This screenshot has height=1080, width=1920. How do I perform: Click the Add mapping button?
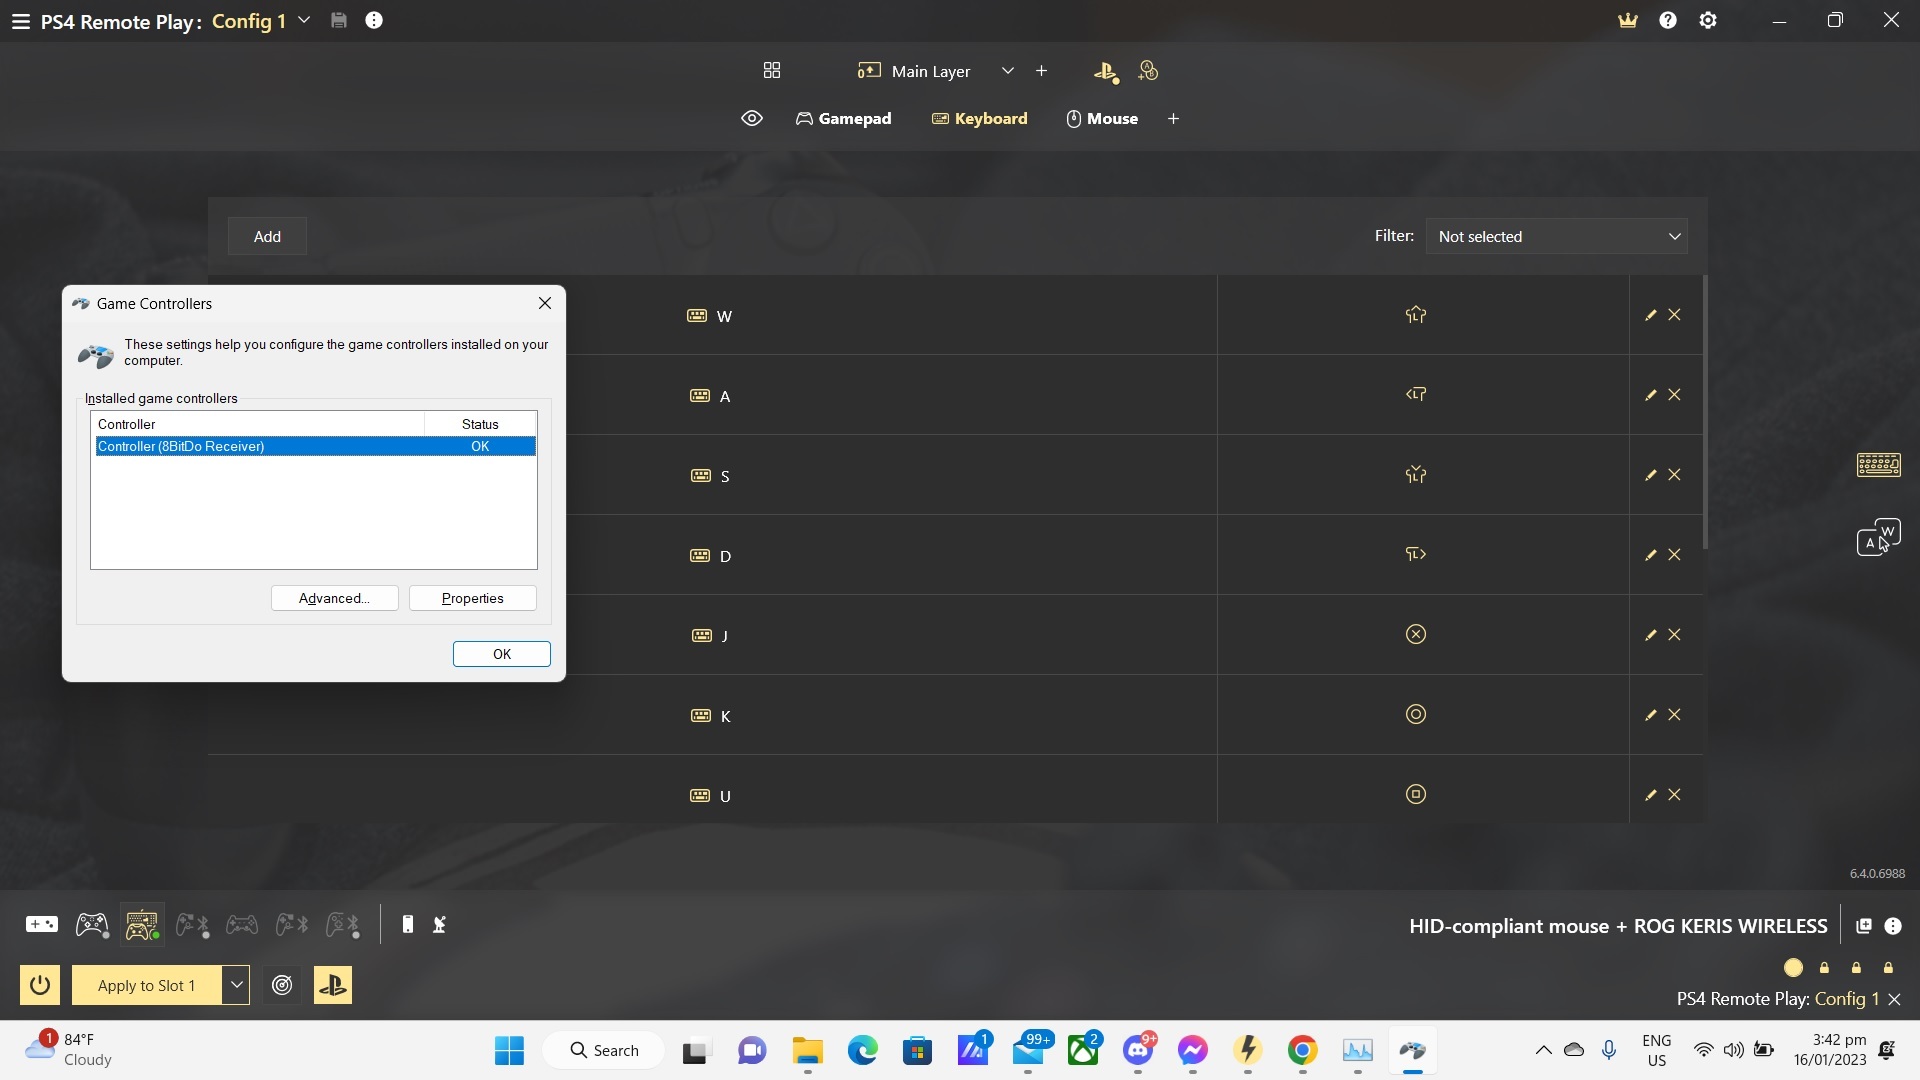267,237
